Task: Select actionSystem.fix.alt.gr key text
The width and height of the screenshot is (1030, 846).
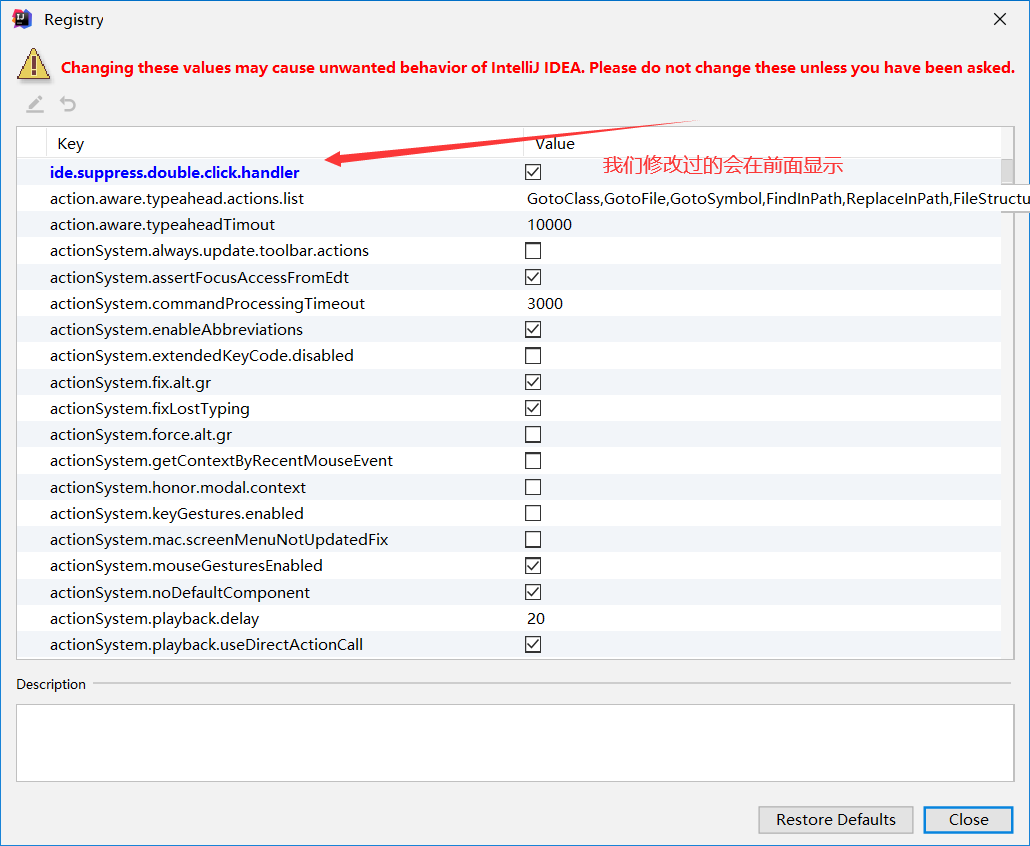Action: [130, 382]
